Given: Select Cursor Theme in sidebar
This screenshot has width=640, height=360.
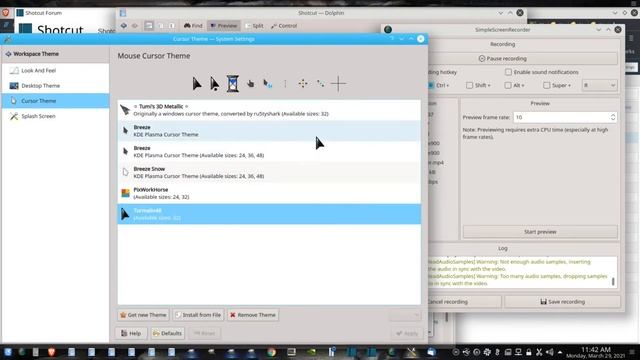Looking at the screenshot, I should point(56,101).
